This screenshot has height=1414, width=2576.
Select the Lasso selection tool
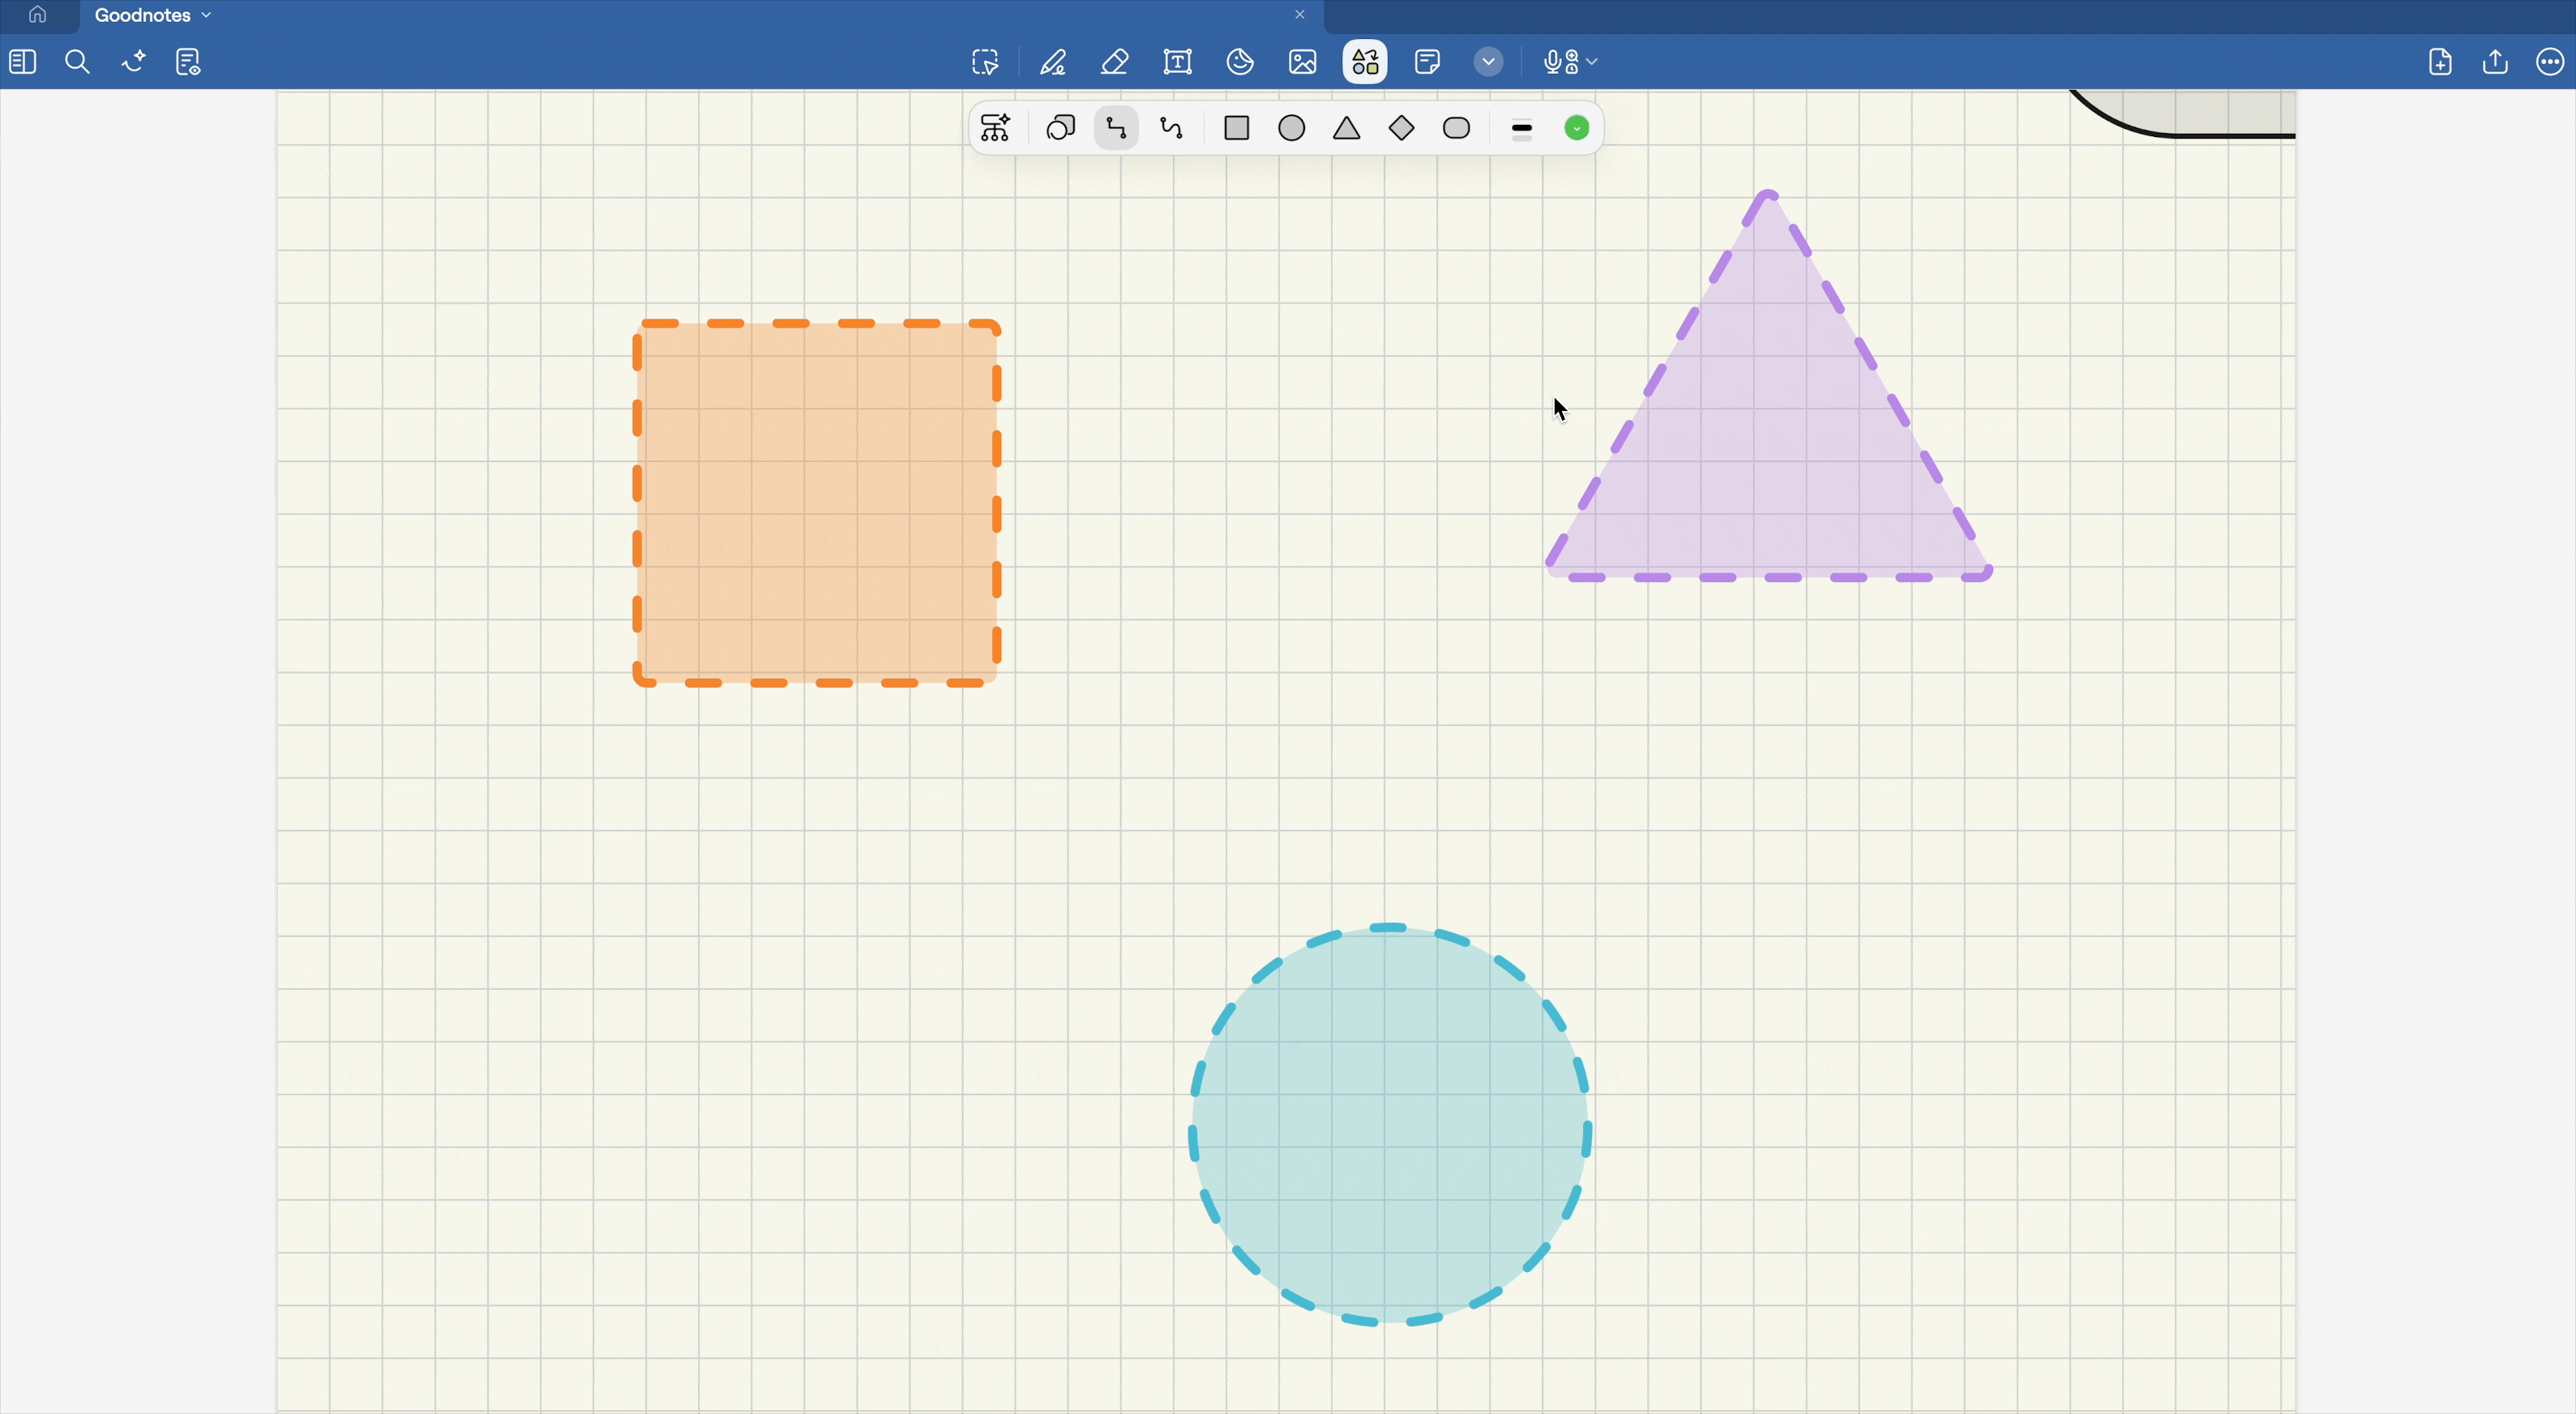(x=985, y=63)
